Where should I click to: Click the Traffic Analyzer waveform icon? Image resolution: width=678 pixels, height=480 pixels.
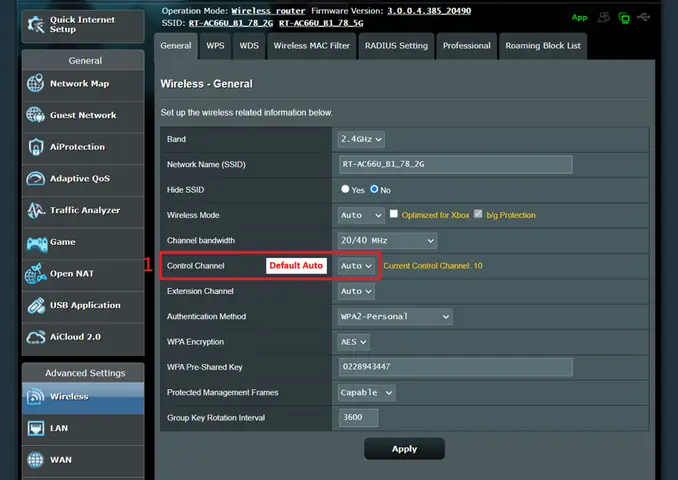[x=35, y=210]
